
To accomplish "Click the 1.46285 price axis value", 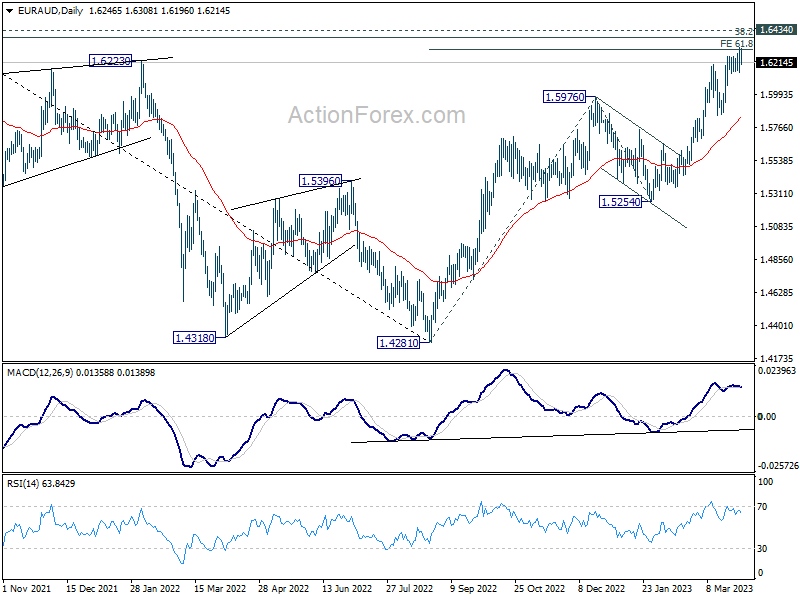I will pos(777,292).
